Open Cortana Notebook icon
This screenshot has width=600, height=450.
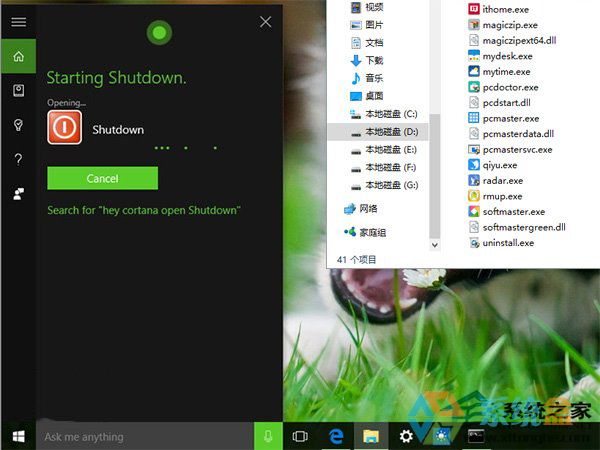(x=18, y=90)
